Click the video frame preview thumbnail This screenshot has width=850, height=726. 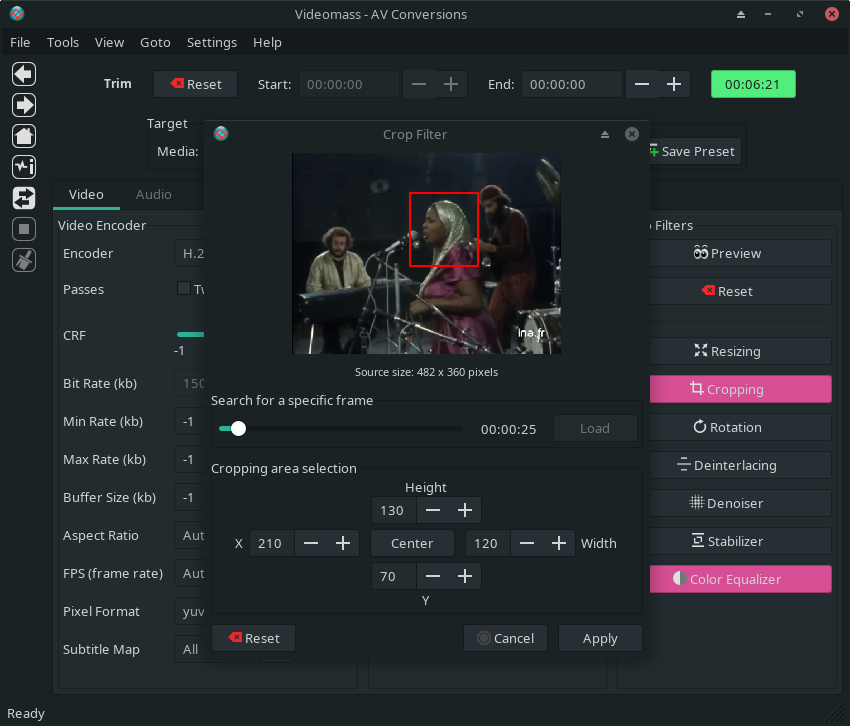click(x=427, y=253)
